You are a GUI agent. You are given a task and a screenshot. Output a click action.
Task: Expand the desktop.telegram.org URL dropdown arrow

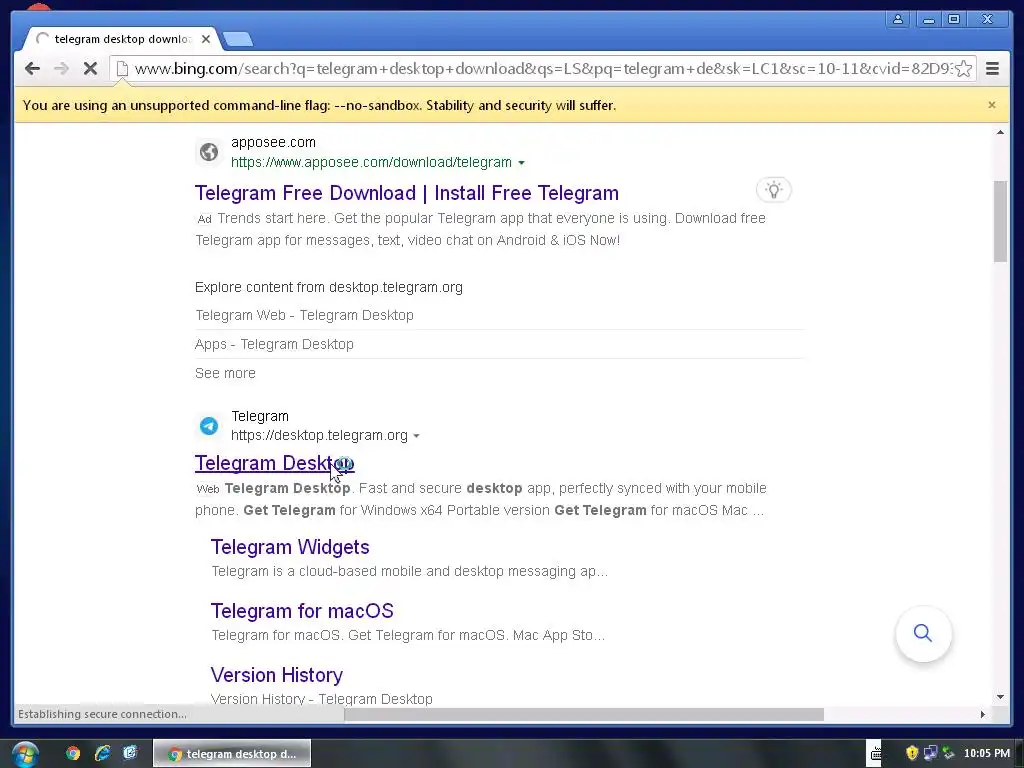point(417,436)
